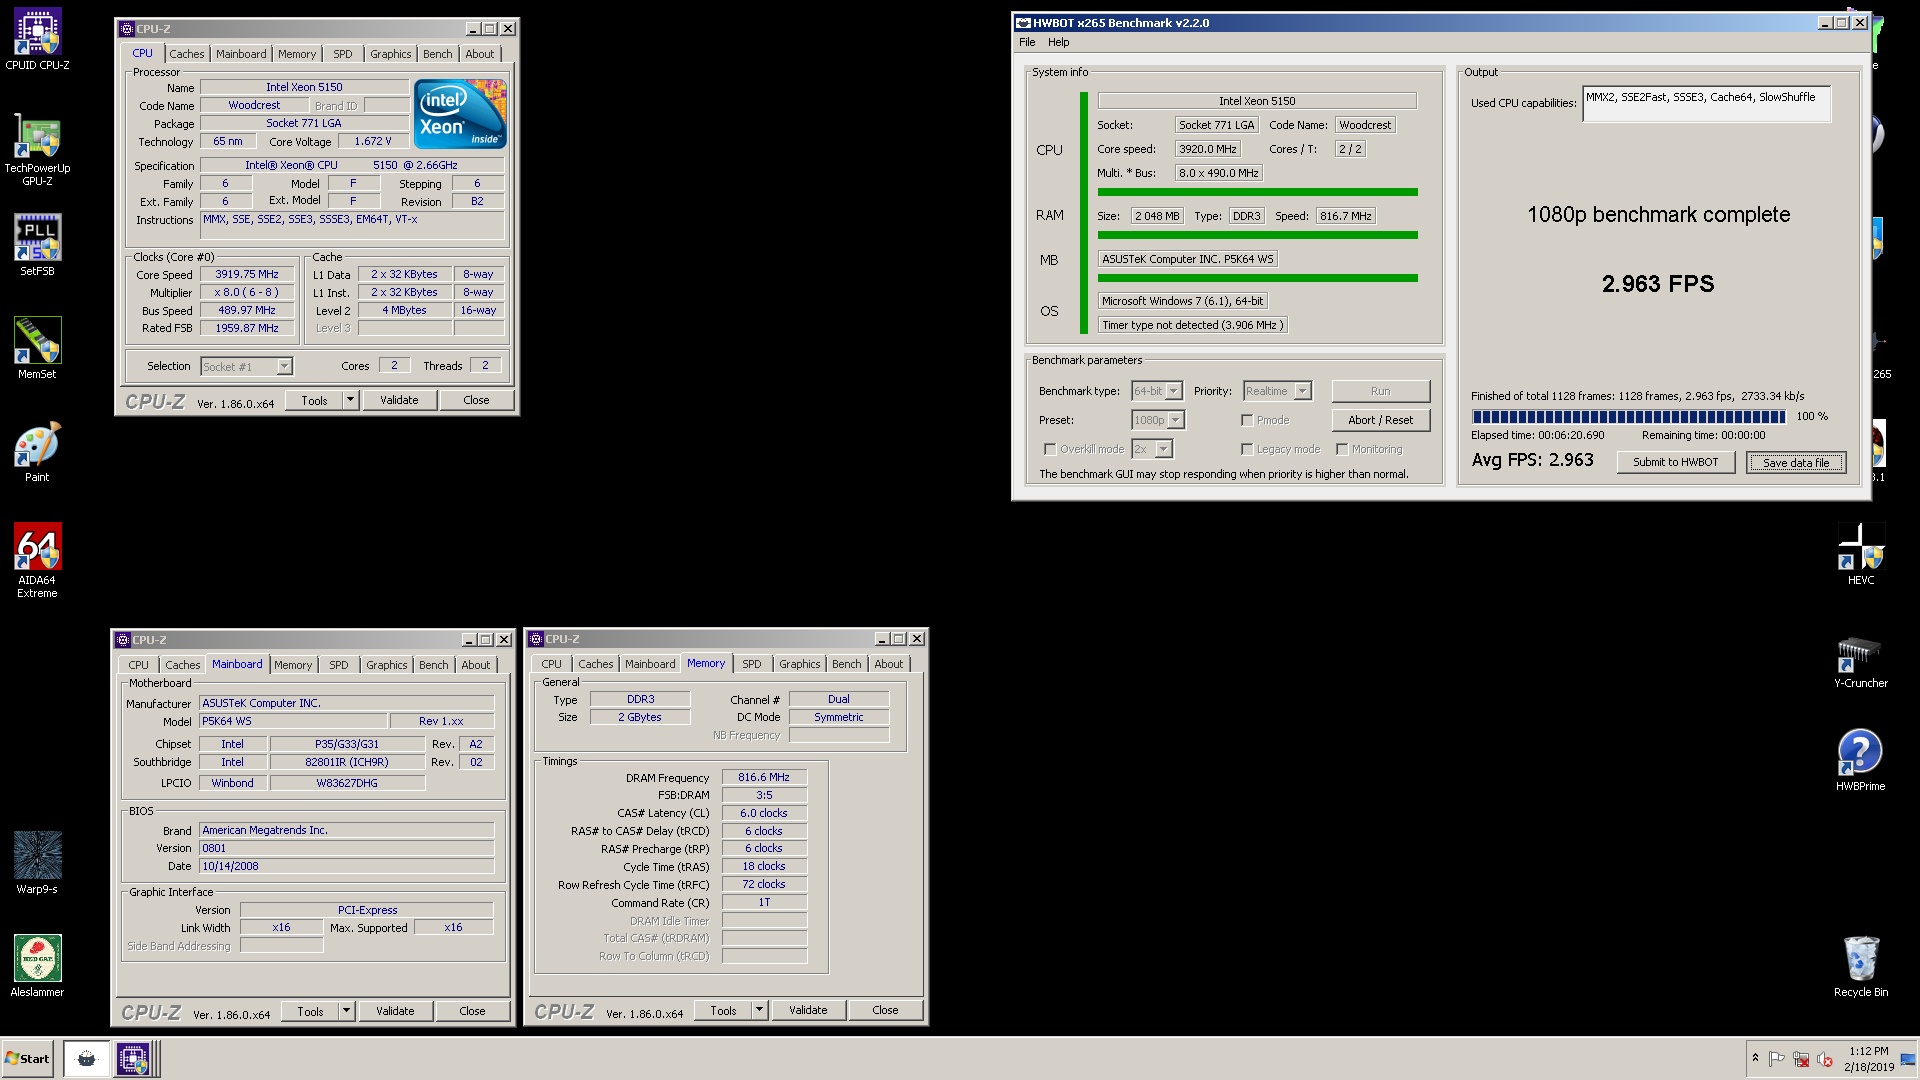Click the Used CPU capabilities text box
Image resolution: width=1920 pixels, height=1080 pixels.
click(x=1706, y=104)
